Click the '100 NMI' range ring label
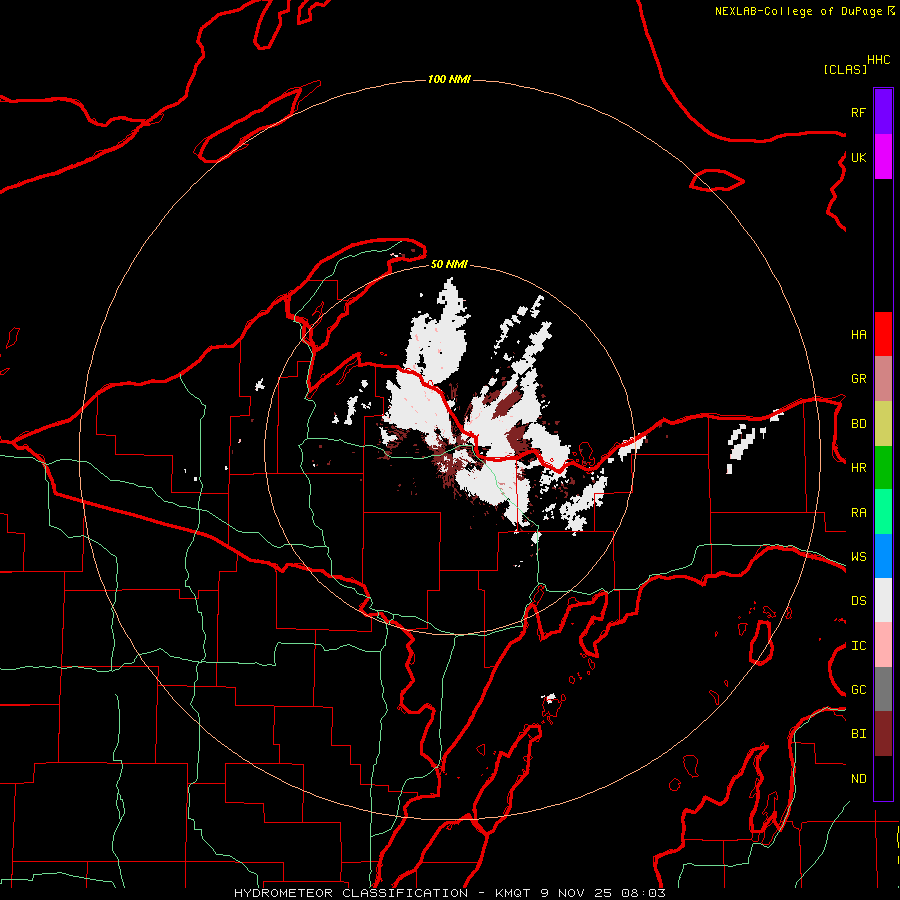Image resolution: width=900 pixels, height=900 pixels. 449,79
